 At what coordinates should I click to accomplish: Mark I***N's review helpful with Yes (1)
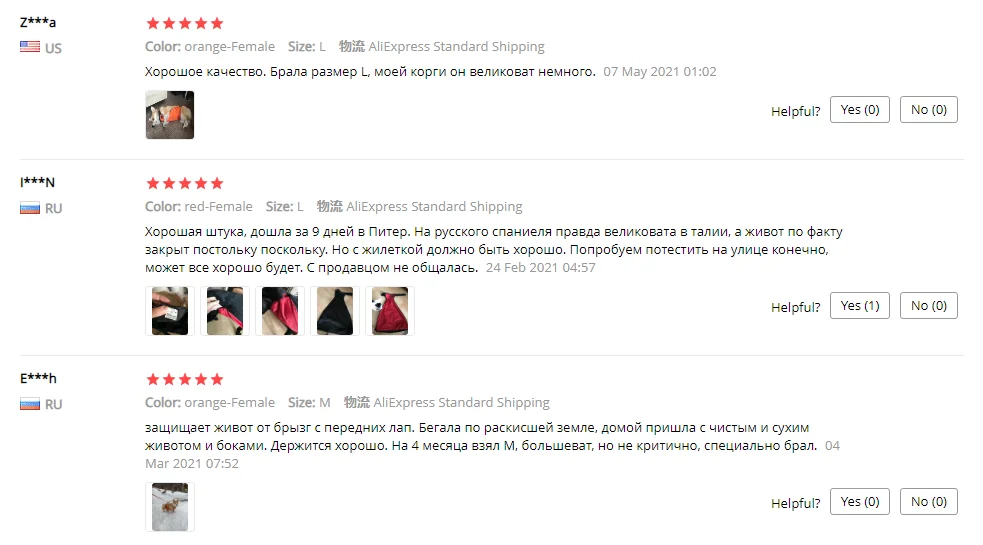859,305
